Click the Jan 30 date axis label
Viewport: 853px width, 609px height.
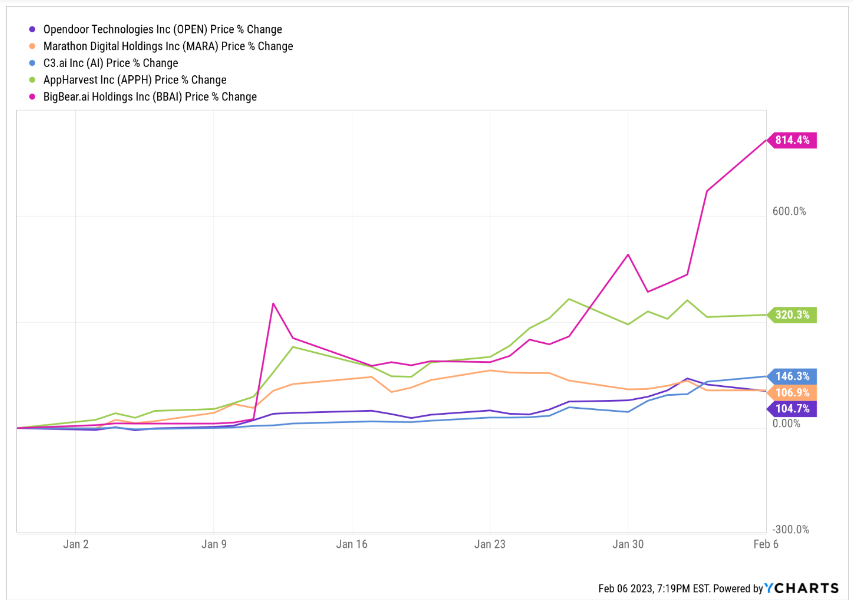tap(628, 545)
